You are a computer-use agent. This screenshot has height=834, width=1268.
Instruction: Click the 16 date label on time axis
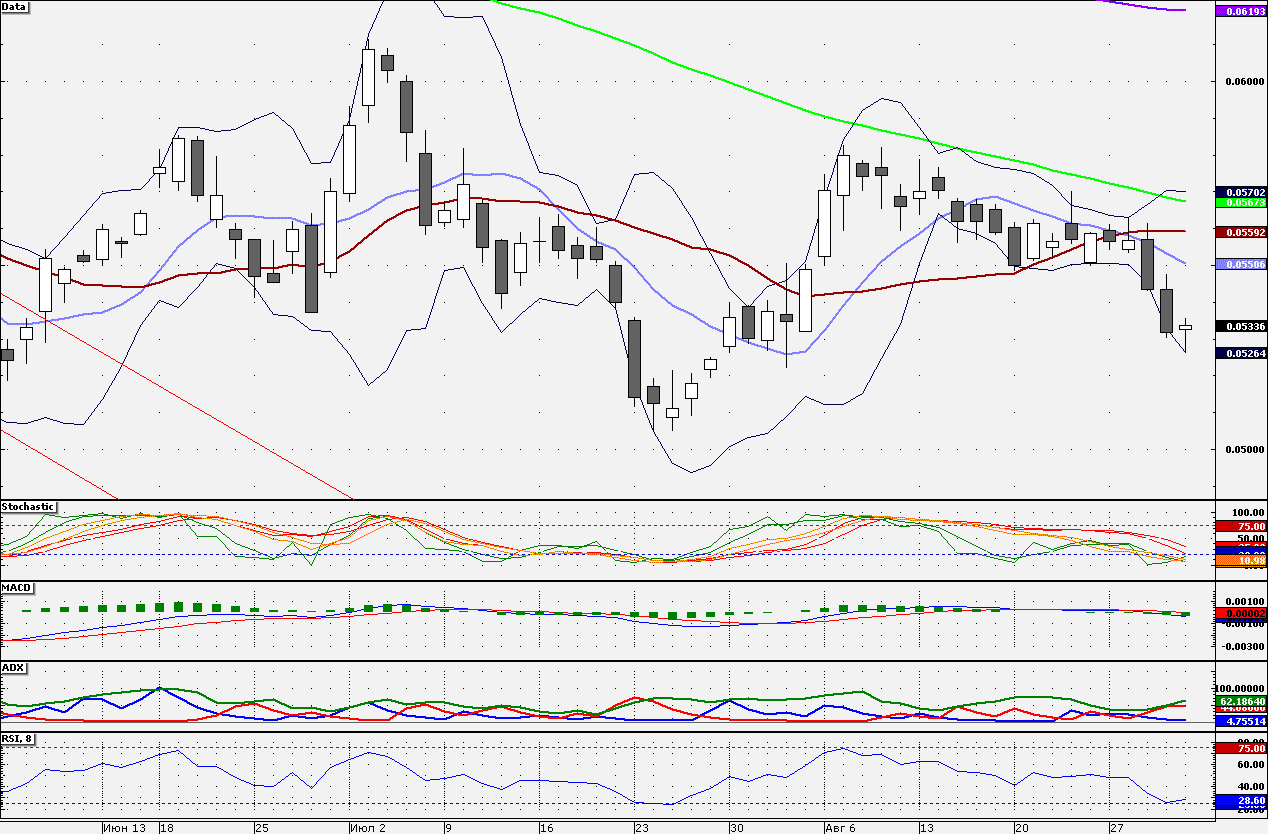tap(546, 828)
